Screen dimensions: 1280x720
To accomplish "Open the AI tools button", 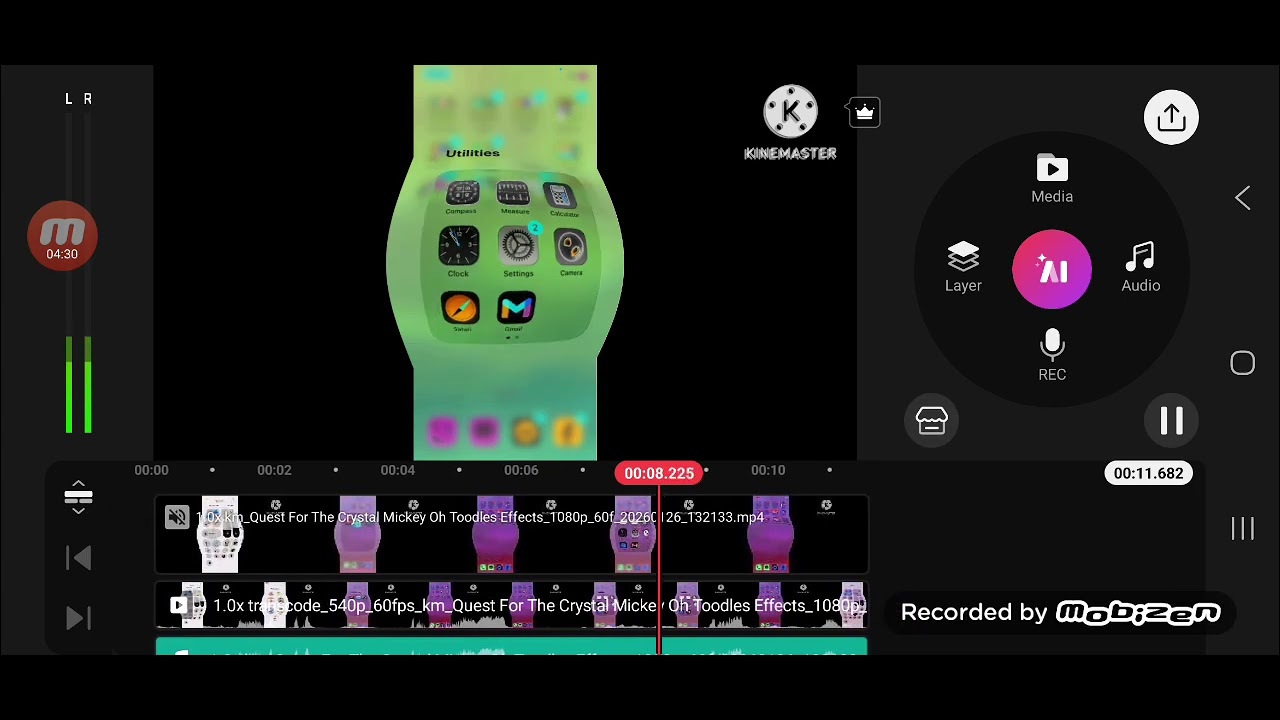I will [1052, 270].
